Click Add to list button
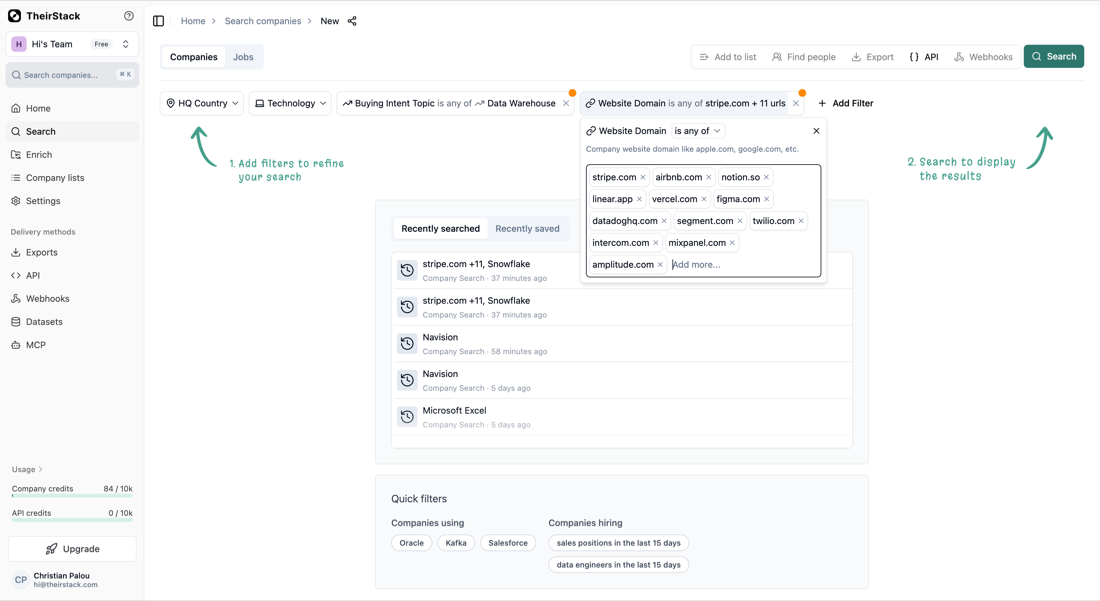This screenshot has width=1100, height=601. click(727, 57)
